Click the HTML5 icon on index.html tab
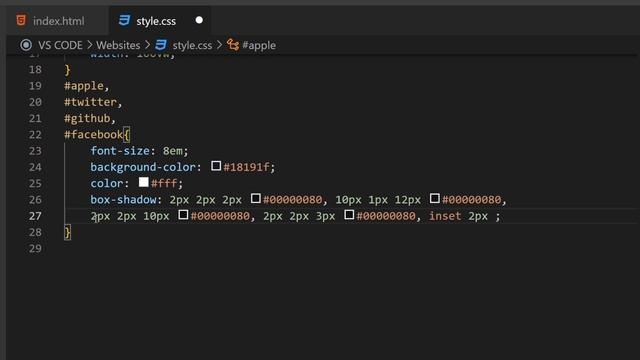This screenshot has height=360, width=640. point(21,20)
